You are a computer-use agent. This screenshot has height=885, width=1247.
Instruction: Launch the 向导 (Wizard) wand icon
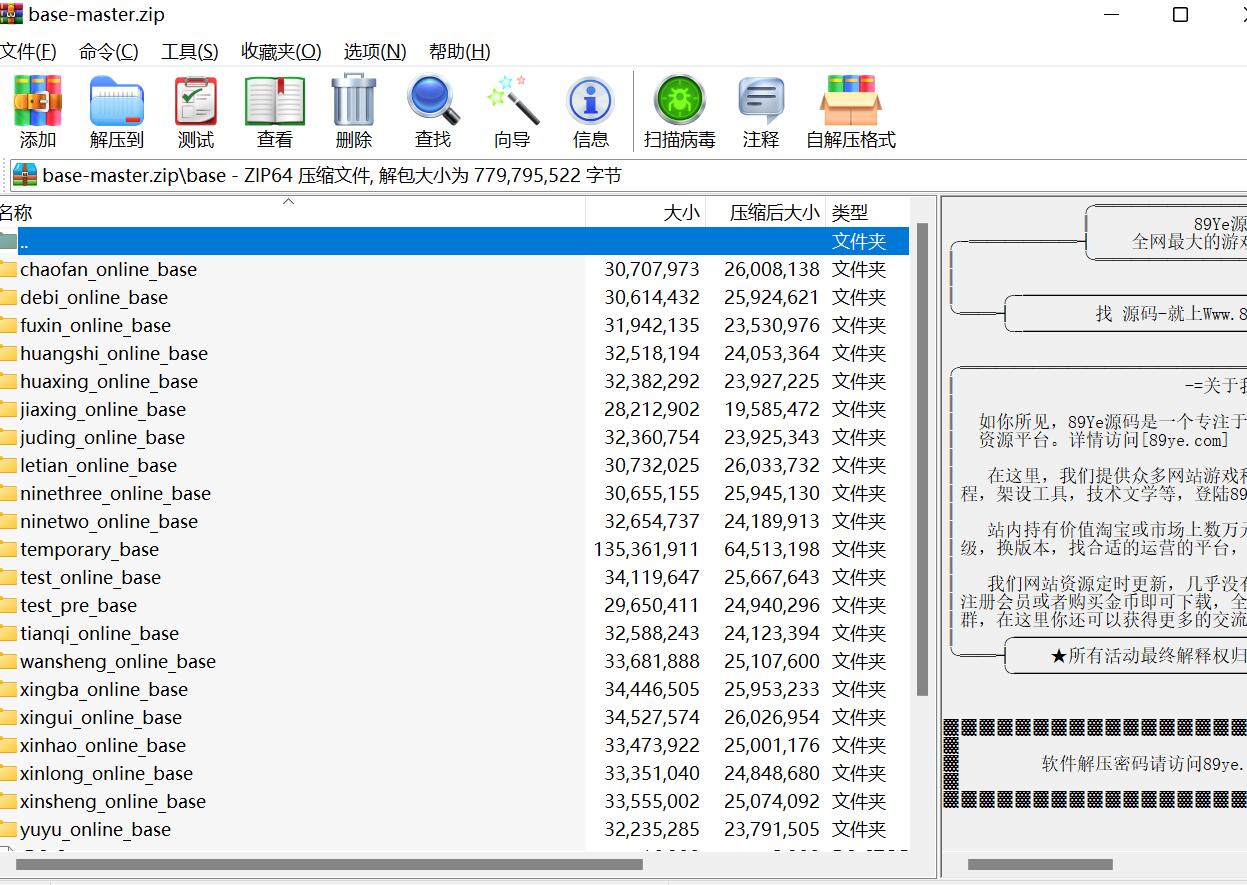(x=512, y=101)
